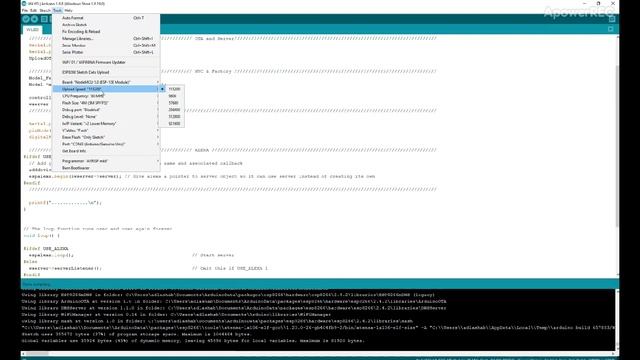Click the "Using library ArduinoOTA" console line
This screenshot has width=640, height=360.
(x=234, y=301)
